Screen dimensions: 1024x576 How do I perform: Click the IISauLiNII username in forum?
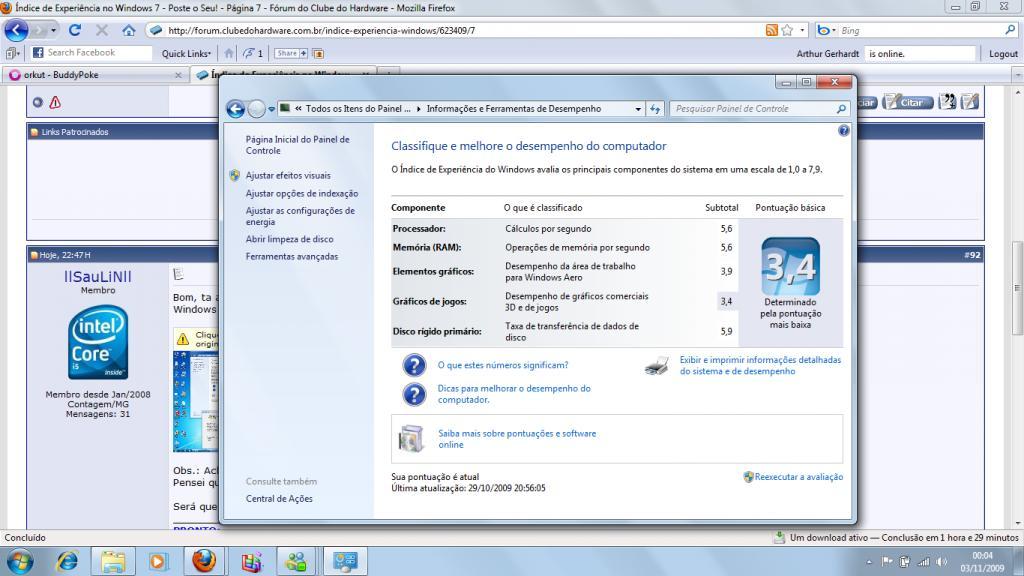click(x=98, y=277)
